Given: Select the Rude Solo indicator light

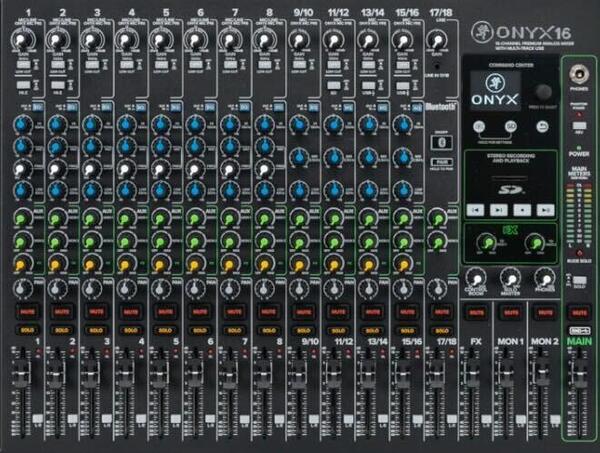Looking at the screenshot, I should coord(579,253).
